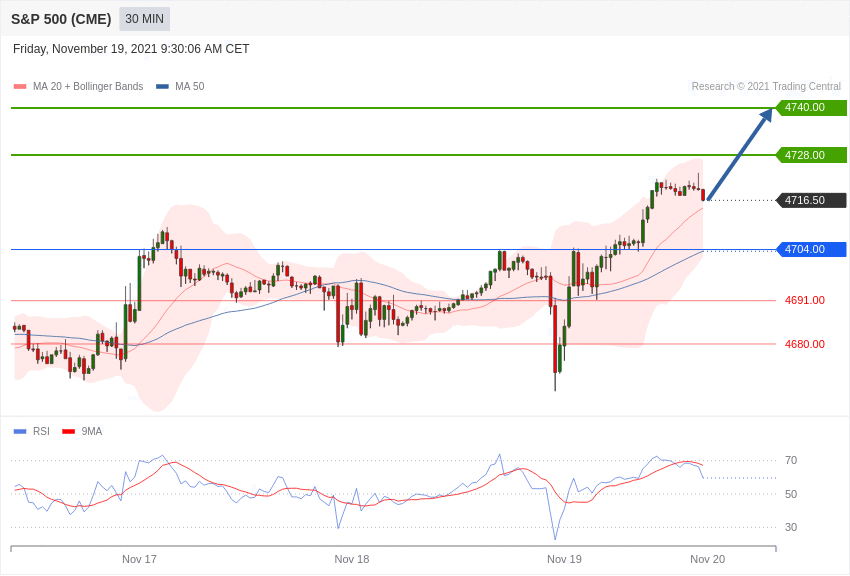Click the blue forecast arrow head
The height and width of the screenshot is (576, 850).
[766, 115]
